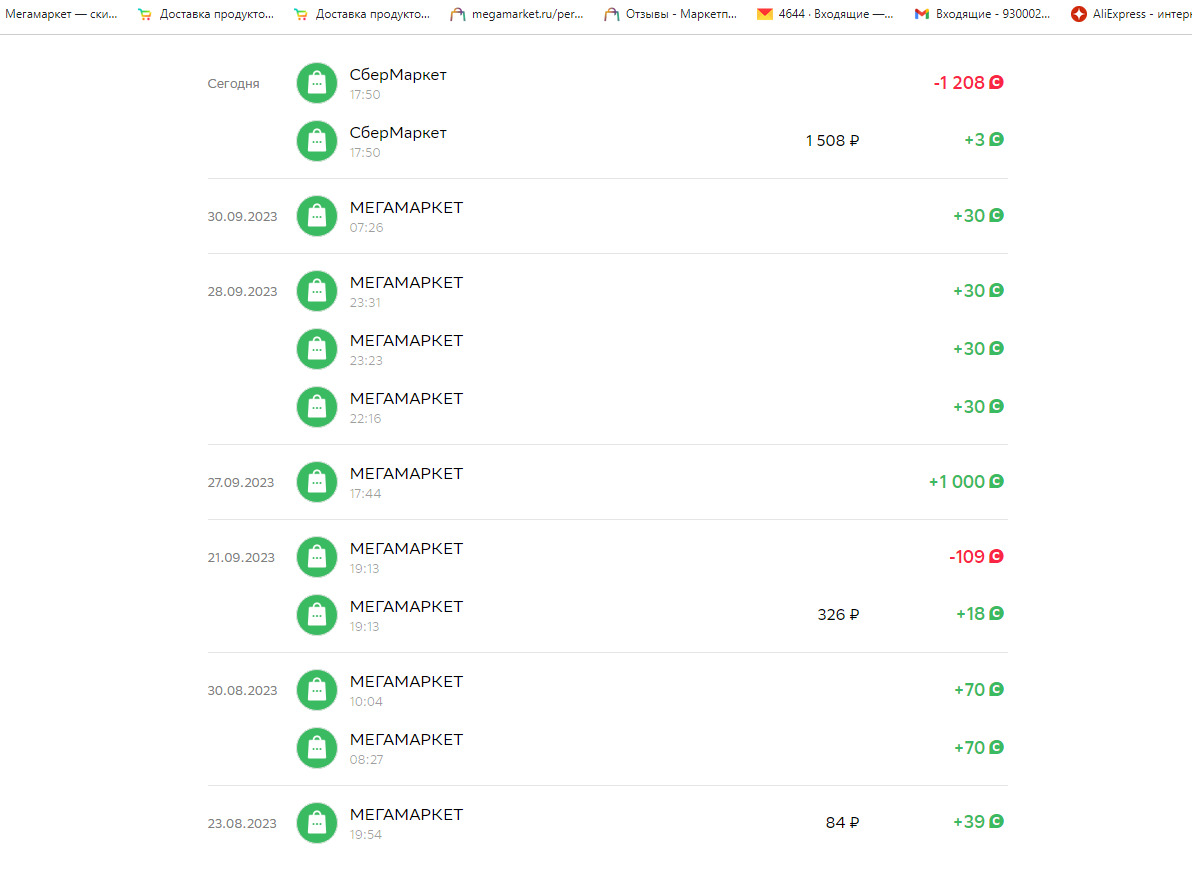This screenshot has height=895, width=1192.
Task: Click the bag icon for МЕГАМАРКЕТ 10:04
Action: pyautogui.click(x=317, y=690)
